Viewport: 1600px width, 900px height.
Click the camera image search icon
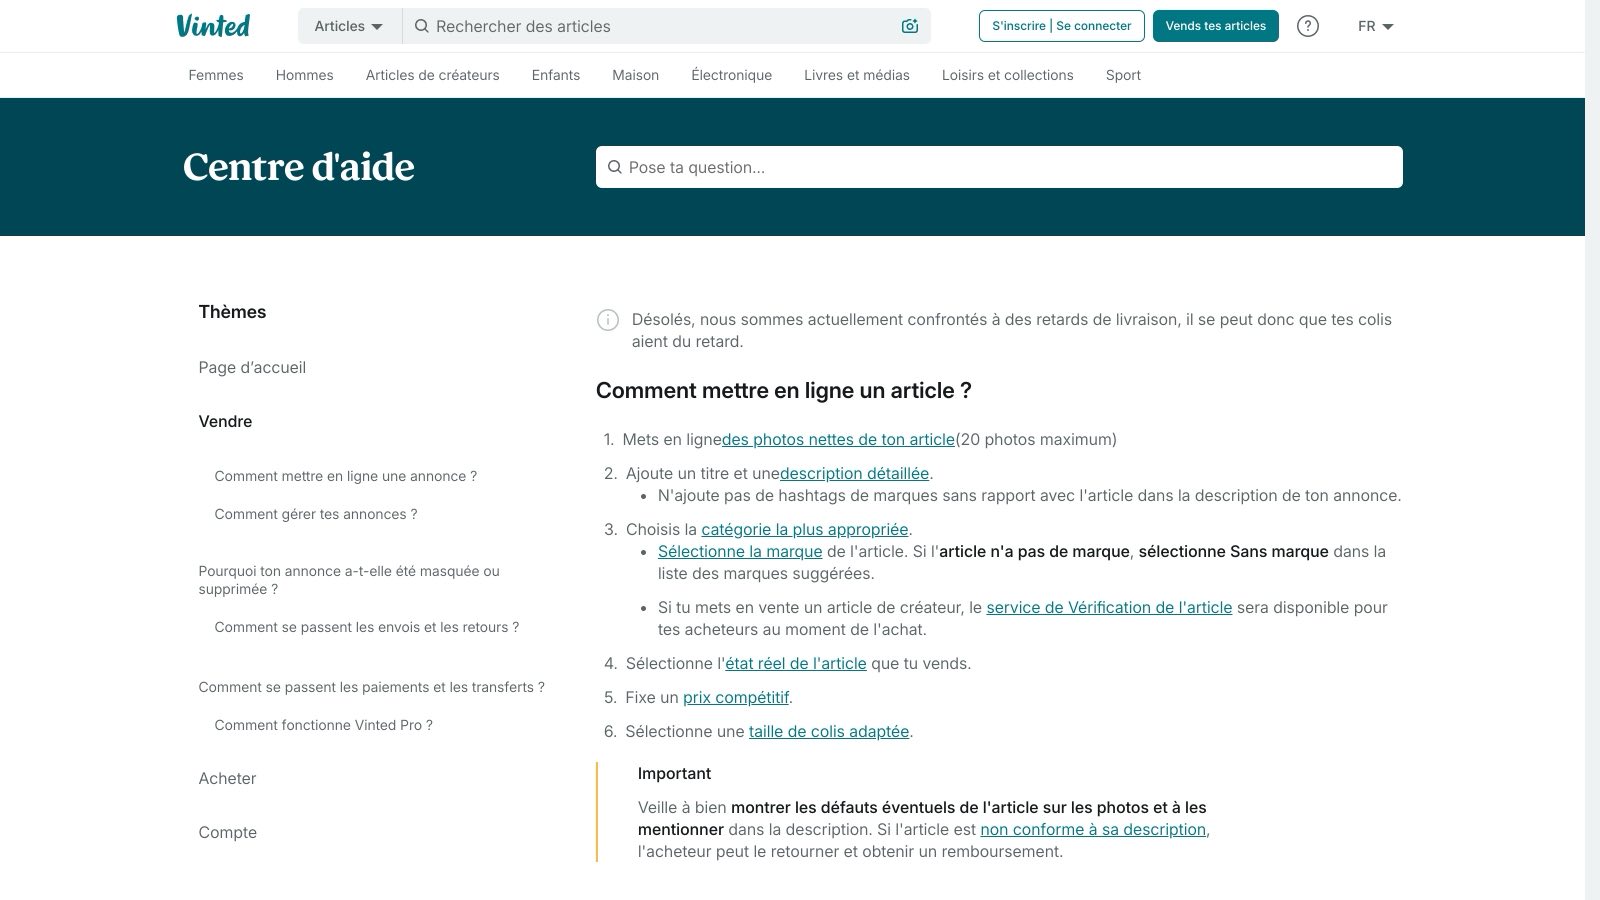point(910,26)
